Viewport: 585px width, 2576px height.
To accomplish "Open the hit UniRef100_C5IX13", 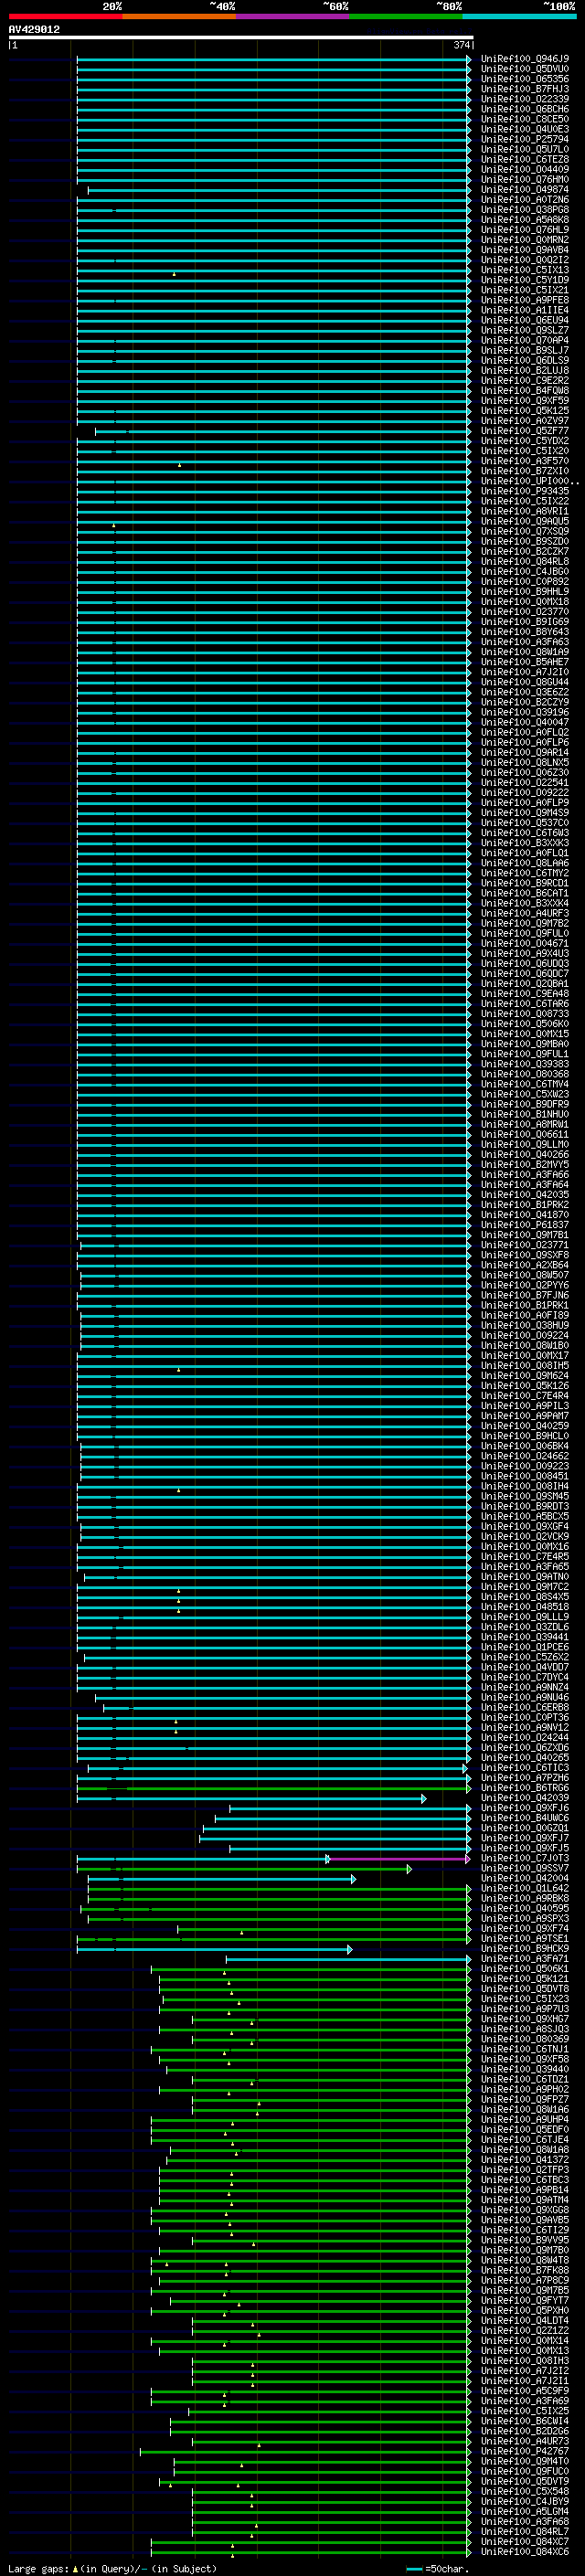I will (524, 270).
